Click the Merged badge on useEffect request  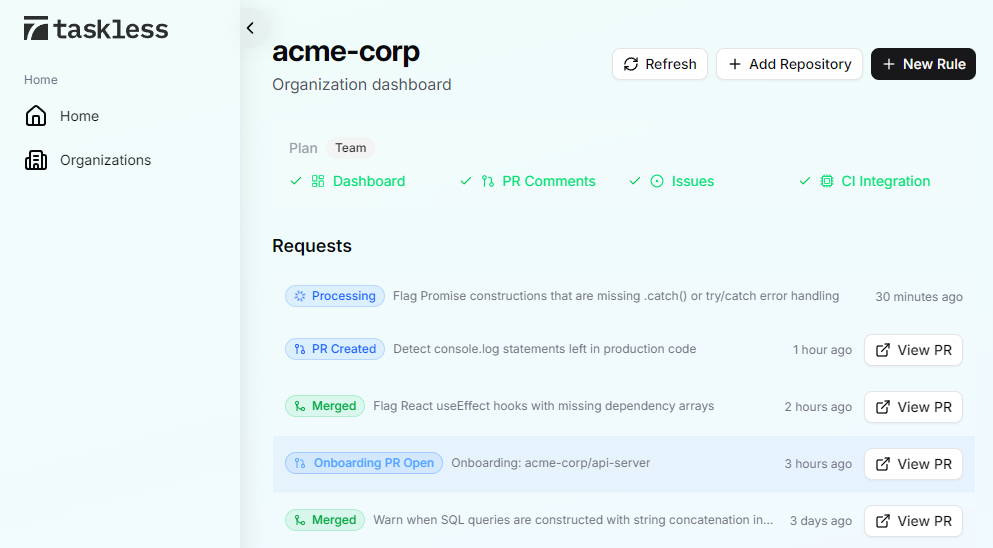pos(325,406)
